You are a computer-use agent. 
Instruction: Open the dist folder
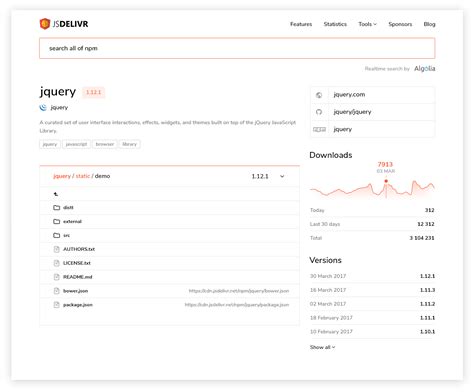click(68, 208)
